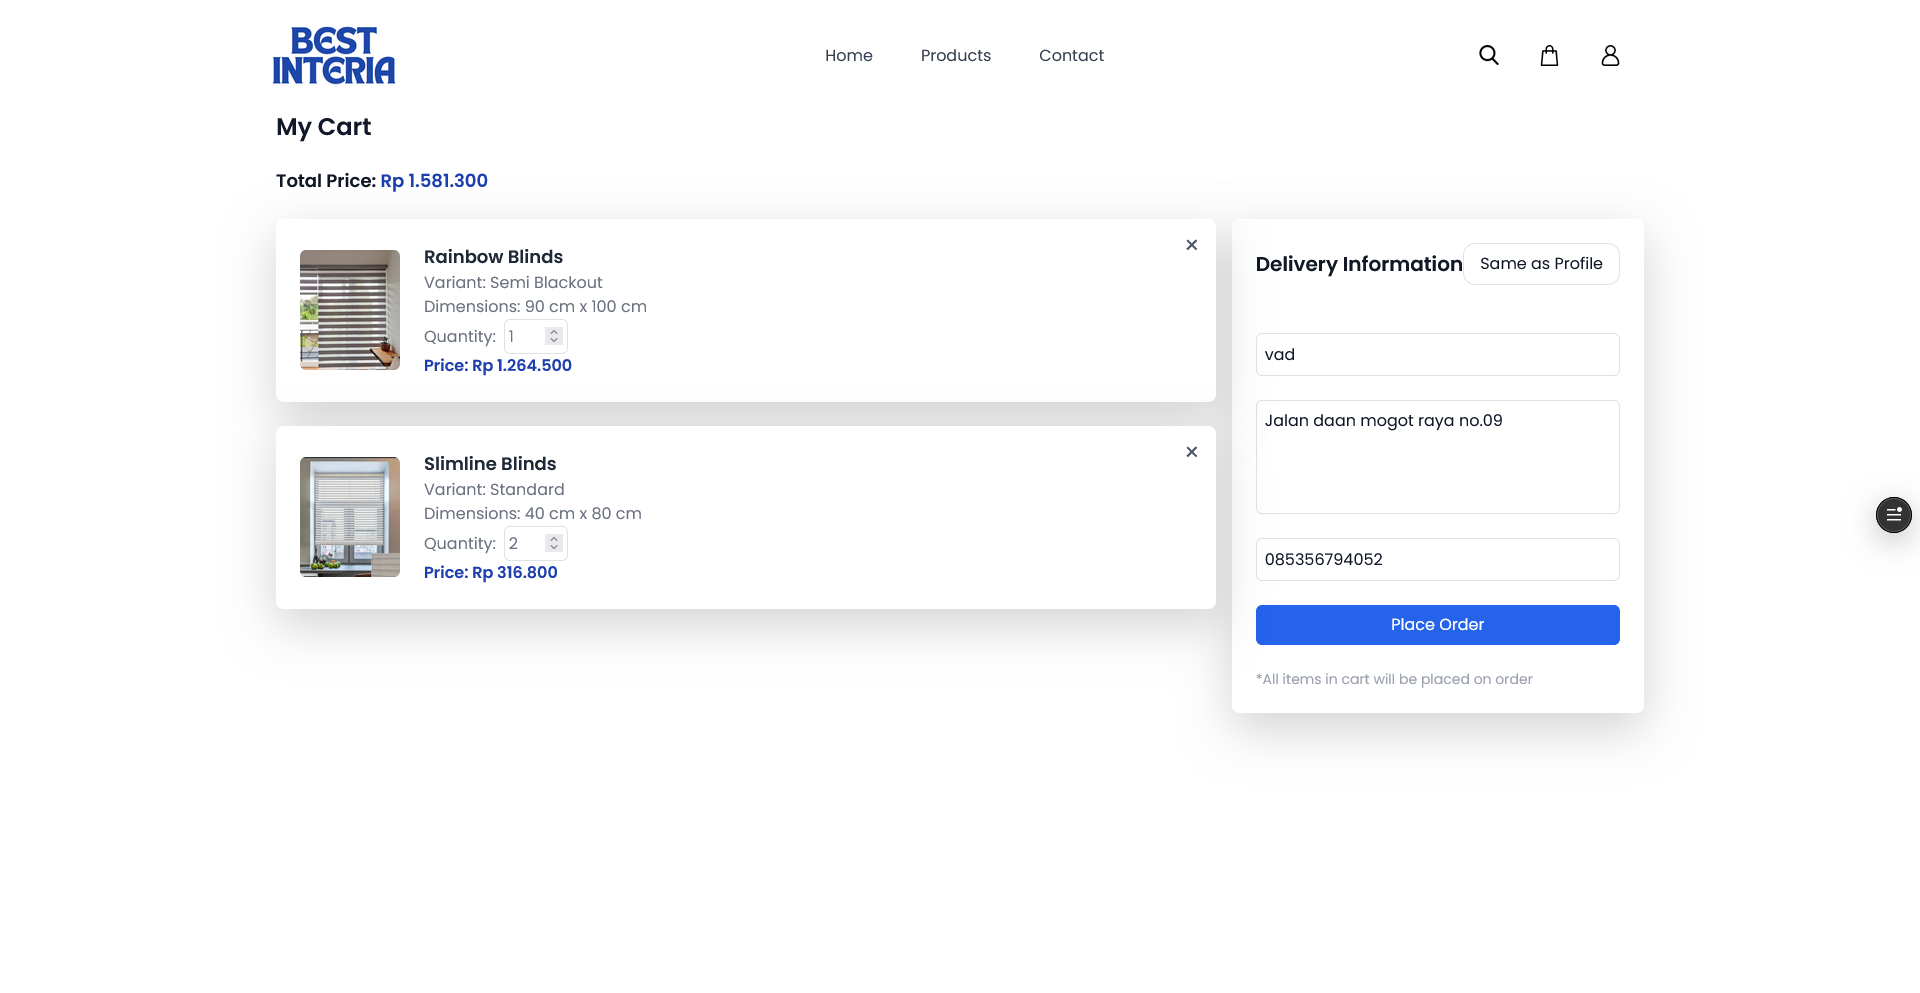Remove Rainbow Blinds from cart
Viewport: 1920px width, 993px height.
1191,245
